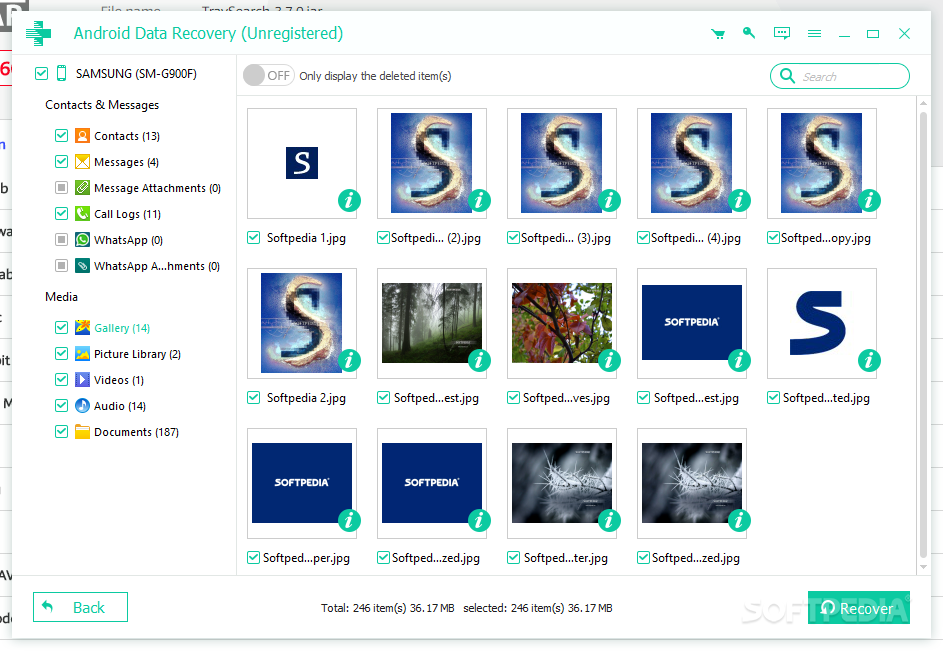Click the key register icon

click(x=749, y=33)
